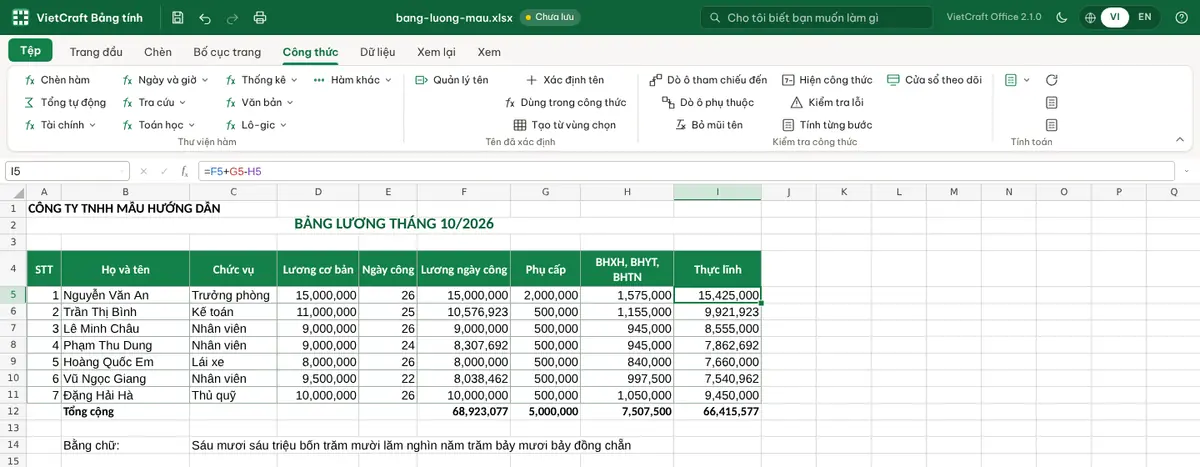Click Chèn hàm to insert function
The image size is (1200, 467).
(57, 80)
